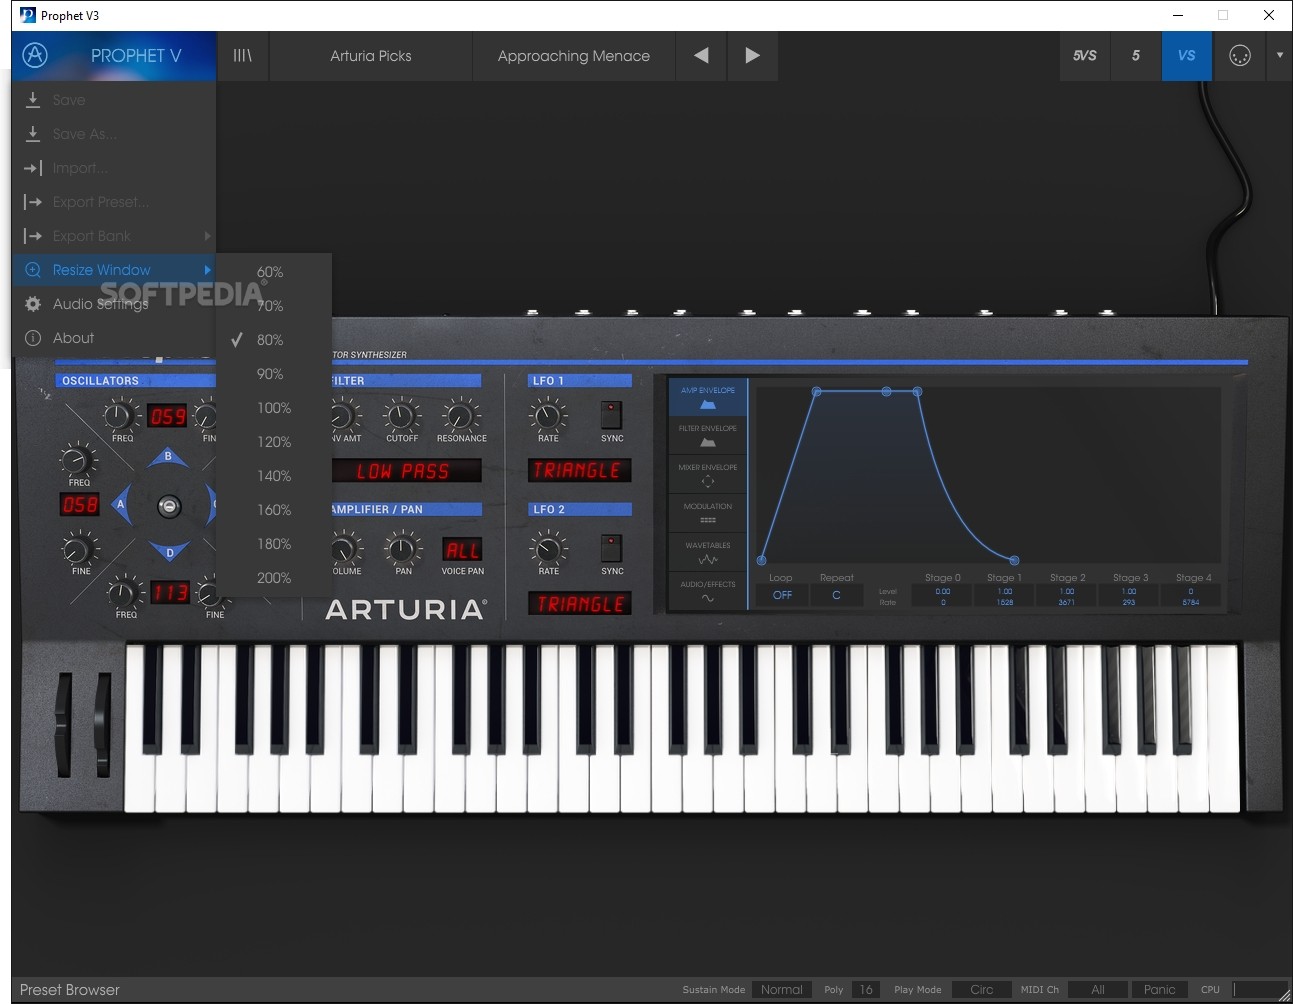The height and width of the screenshot is (1004, 1293).
Task: Change Sustain Mode Normal setting
Action: pyautogui.click(x=781, y=990)
